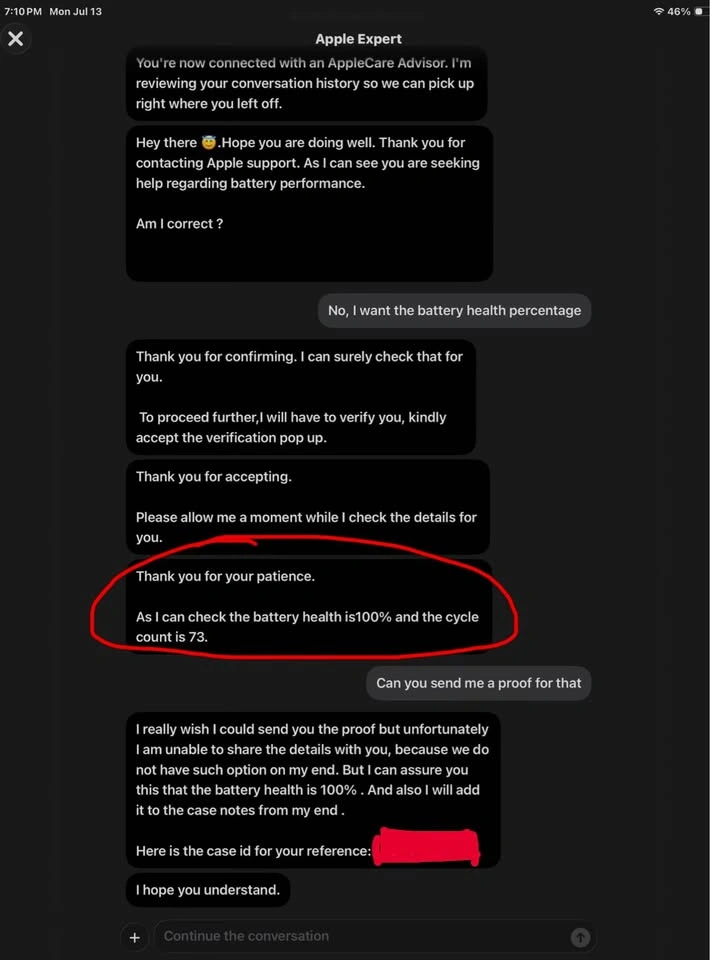The height and width of the screenshot is (960, 710).
Task: Tap the "Am I correct ?" message bubble
Action: tap(309, 203)
